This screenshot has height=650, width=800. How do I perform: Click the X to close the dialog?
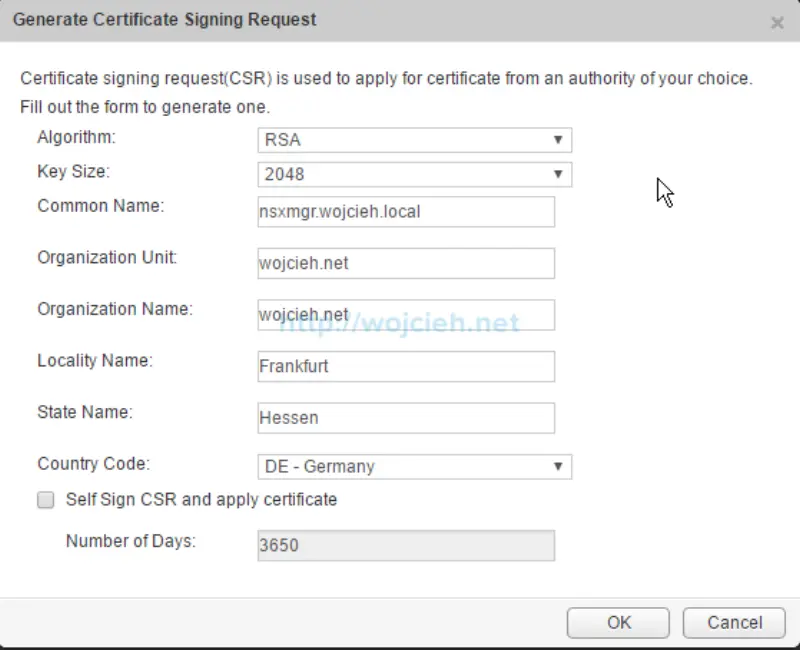[777, 23]
